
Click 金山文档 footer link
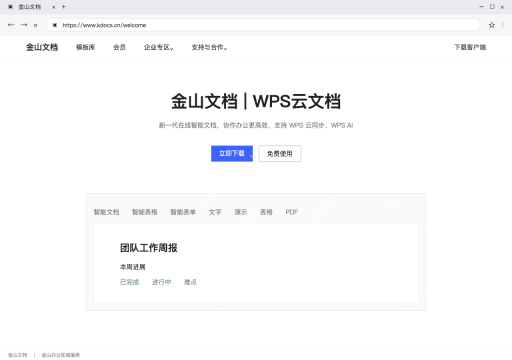coord(18,355)
